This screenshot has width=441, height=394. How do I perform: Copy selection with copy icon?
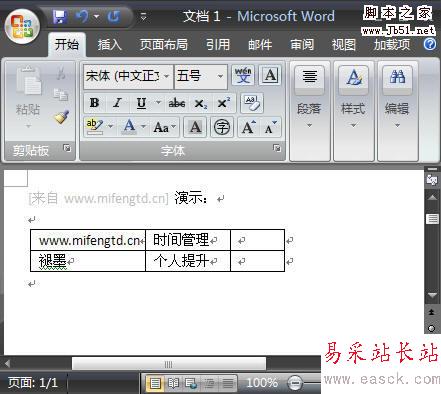tap(61, 94)
